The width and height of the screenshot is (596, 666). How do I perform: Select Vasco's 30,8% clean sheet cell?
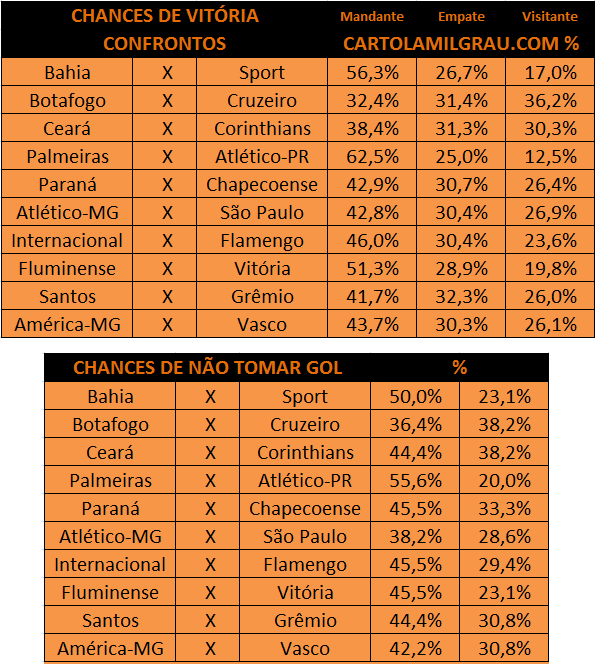[x=504, y=649]
